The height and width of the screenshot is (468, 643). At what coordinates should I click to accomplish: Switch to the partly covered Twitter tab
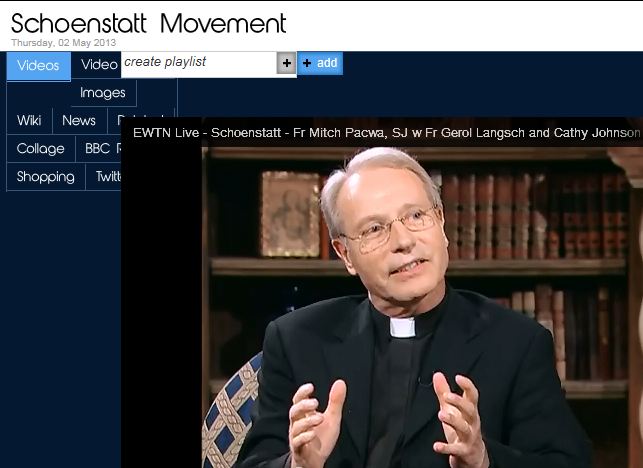point(104,176)
